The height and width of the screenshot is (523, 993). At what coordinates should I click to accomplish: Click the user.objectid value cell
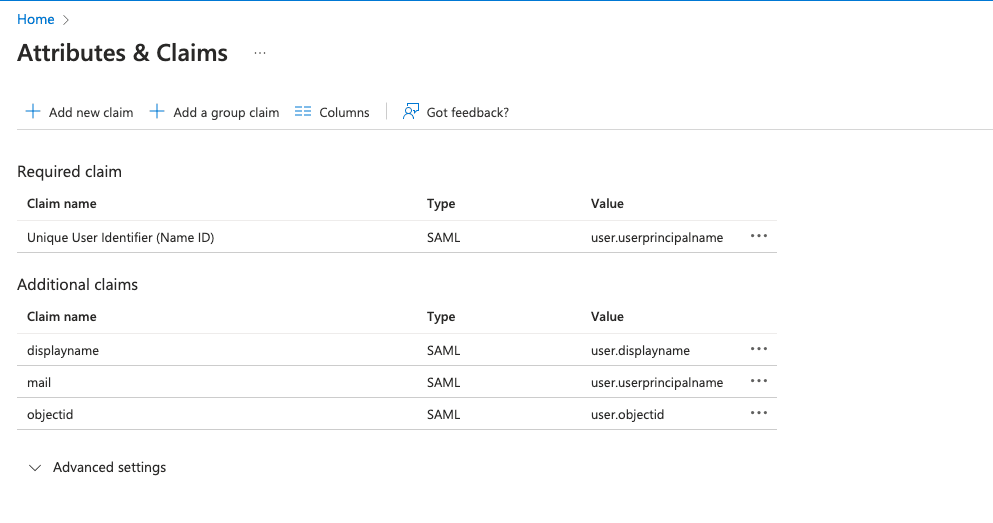pyautogui.click(x=627, y=414)
